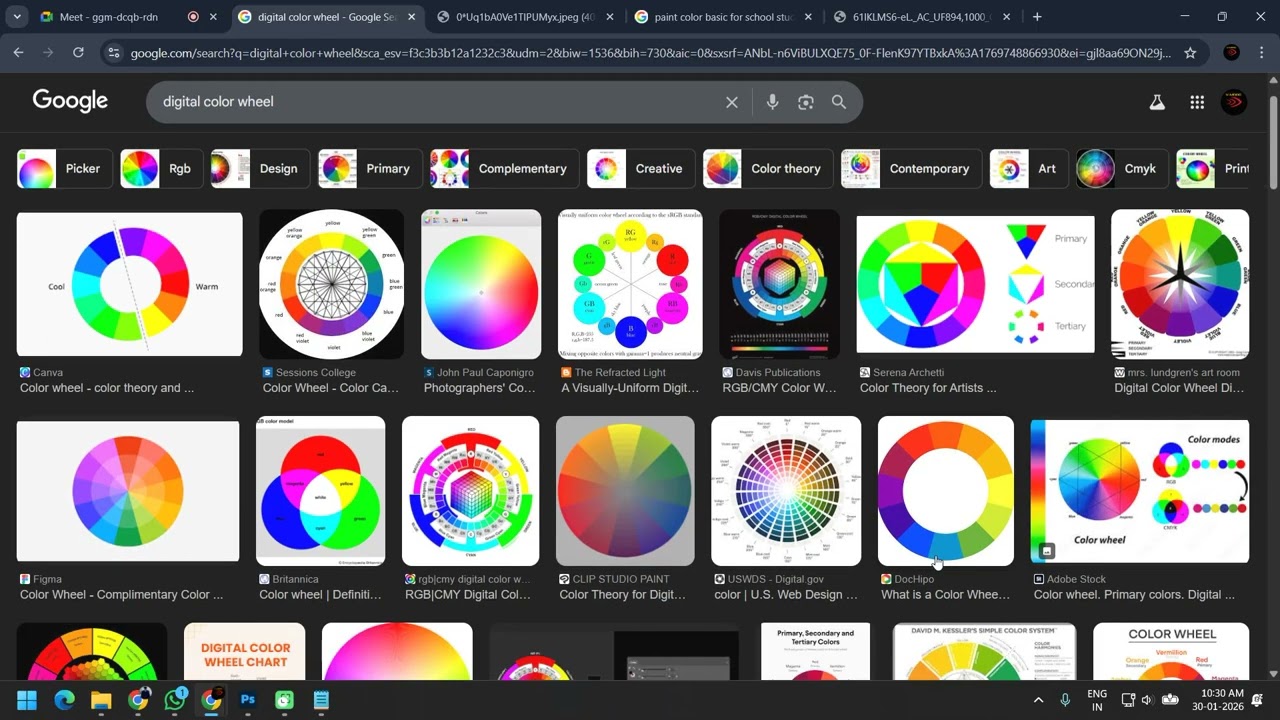Open Windows Start menu
Viewport: 1280px width, 720px height.
click(27, 700)
